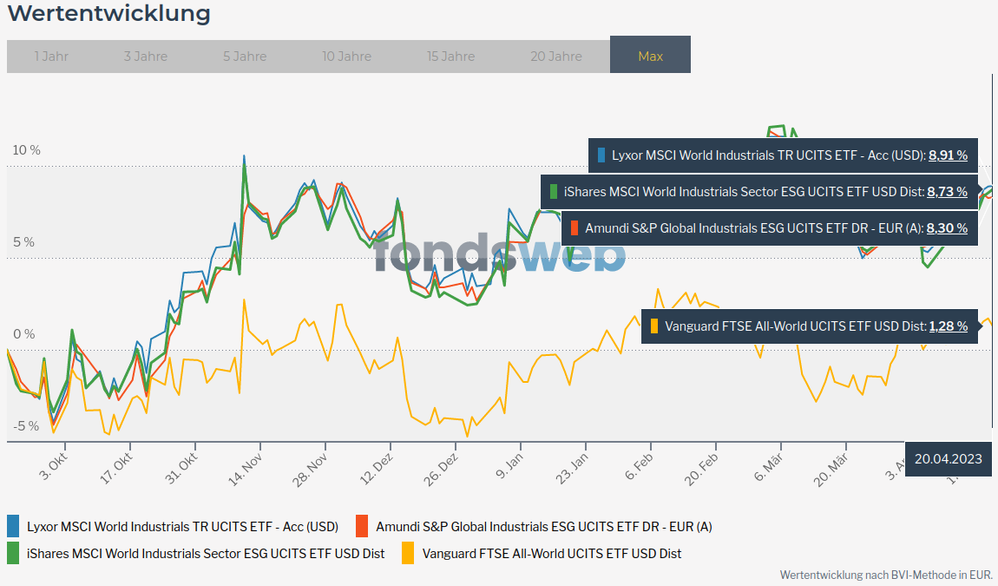Click Lyxor 8,91 % tooltip value

point(947,155)
